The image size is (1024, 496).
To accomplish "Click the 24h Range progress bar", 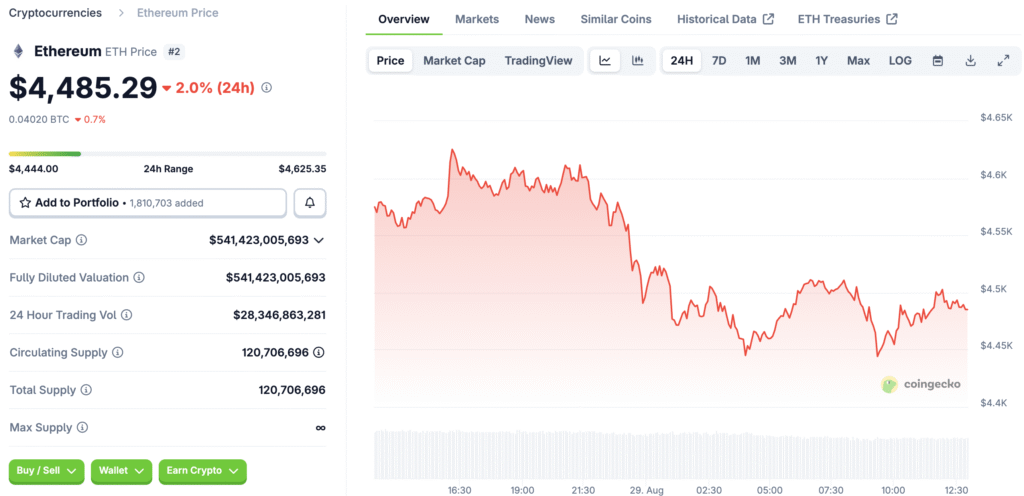I will [167, 154].
